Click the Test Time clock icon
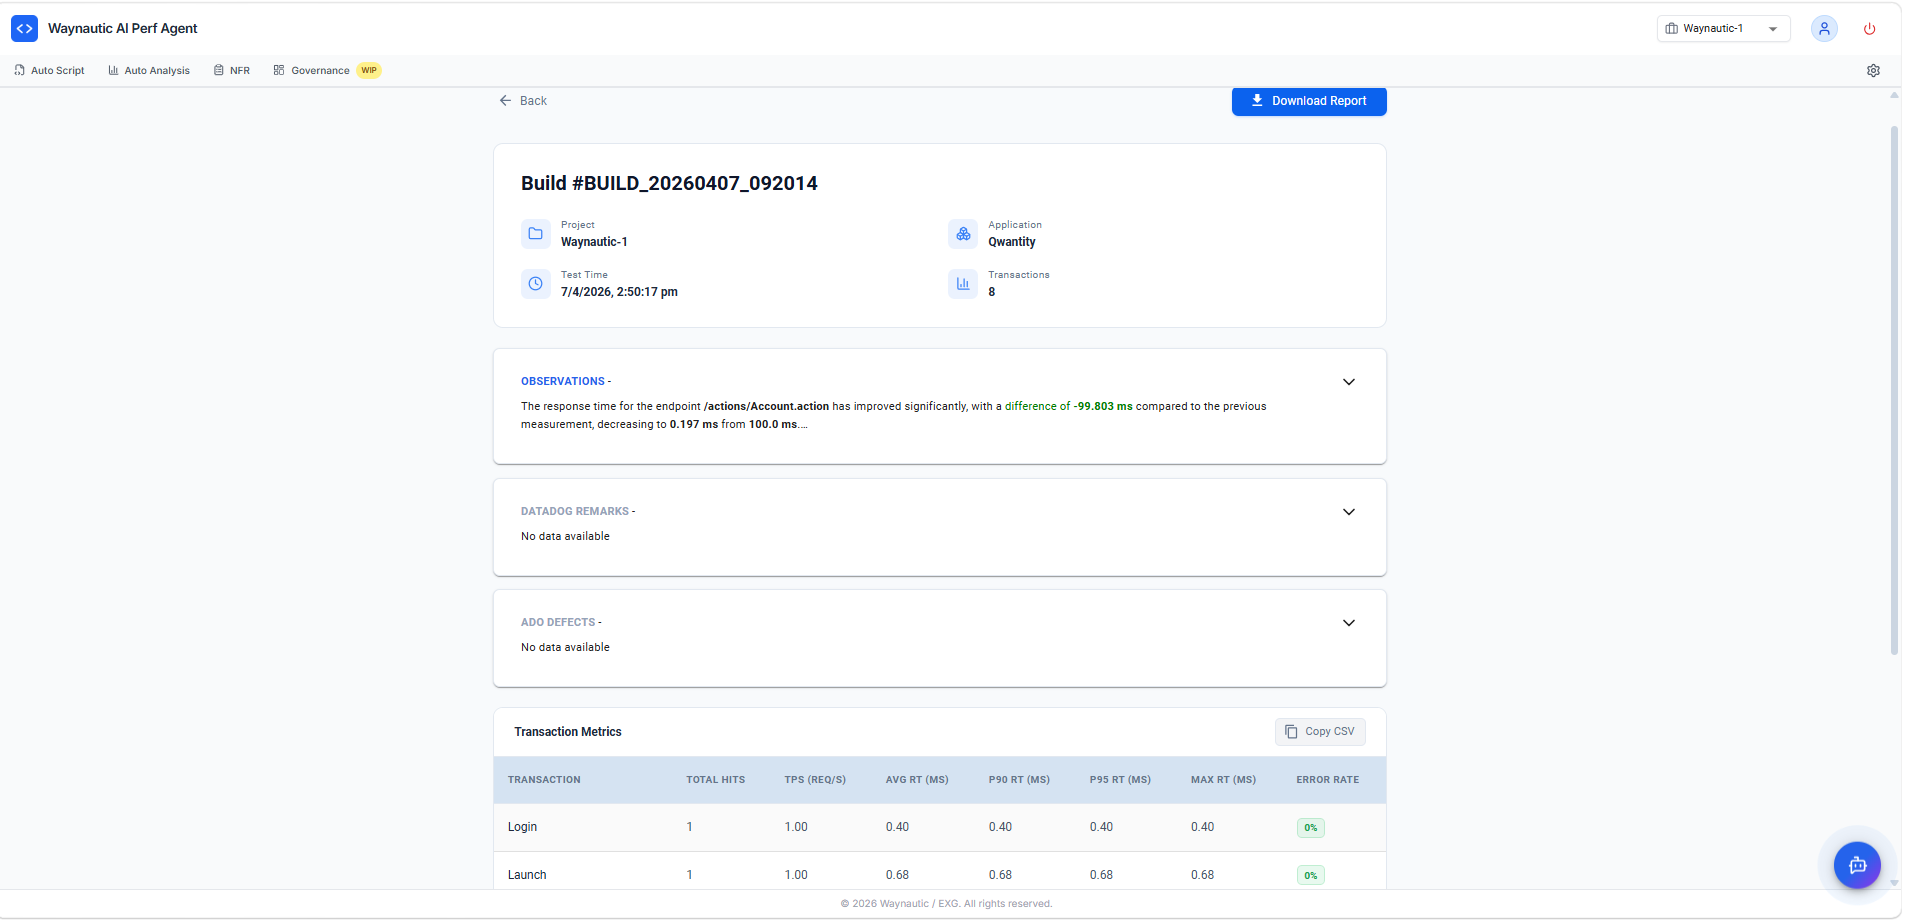 coord(535,283)
